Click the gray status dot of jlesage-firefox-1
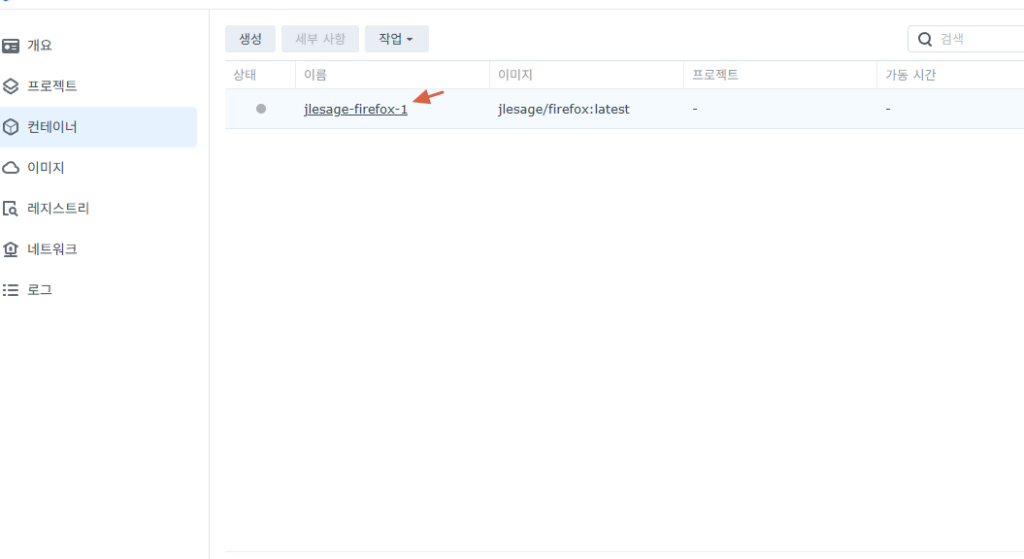 [261, 109]
